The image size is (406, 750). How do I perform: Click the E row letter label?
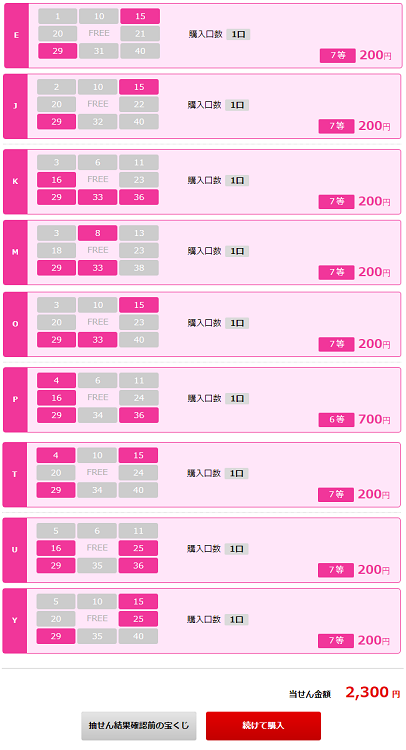pyautogui.click(x=17, y=35)
